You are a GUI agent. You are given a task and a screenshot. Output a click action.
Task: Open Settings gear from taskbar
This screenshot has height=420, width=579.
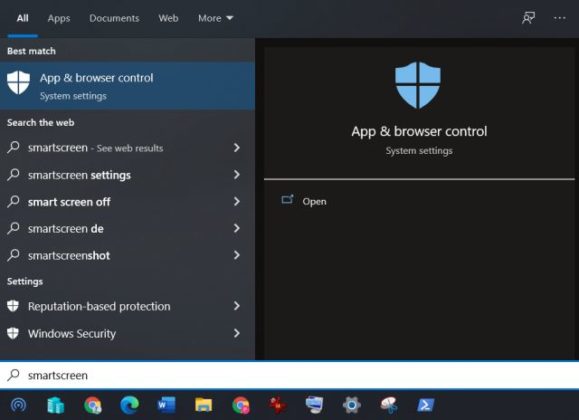352,405
